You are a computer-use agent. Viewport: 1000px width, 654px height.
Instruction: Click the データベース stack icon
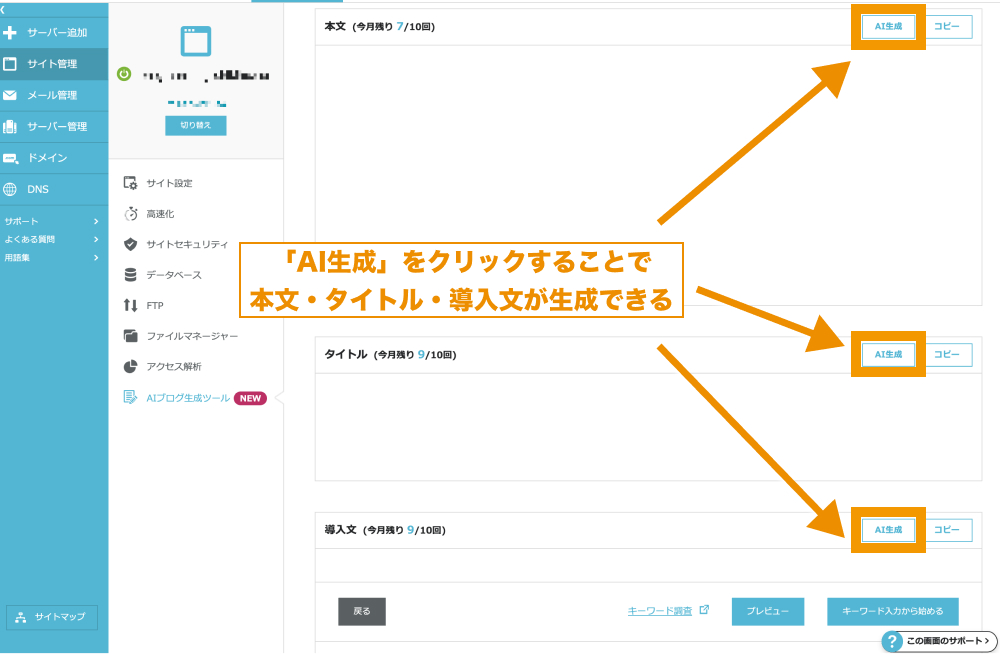[x=130, y=275]
